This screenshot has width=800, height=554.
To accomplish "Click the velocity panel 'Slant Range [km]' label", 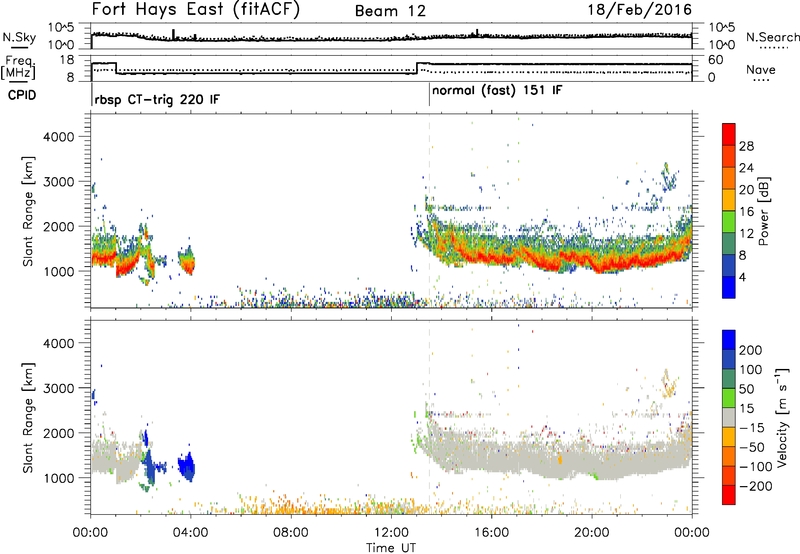I will [28, 417].
